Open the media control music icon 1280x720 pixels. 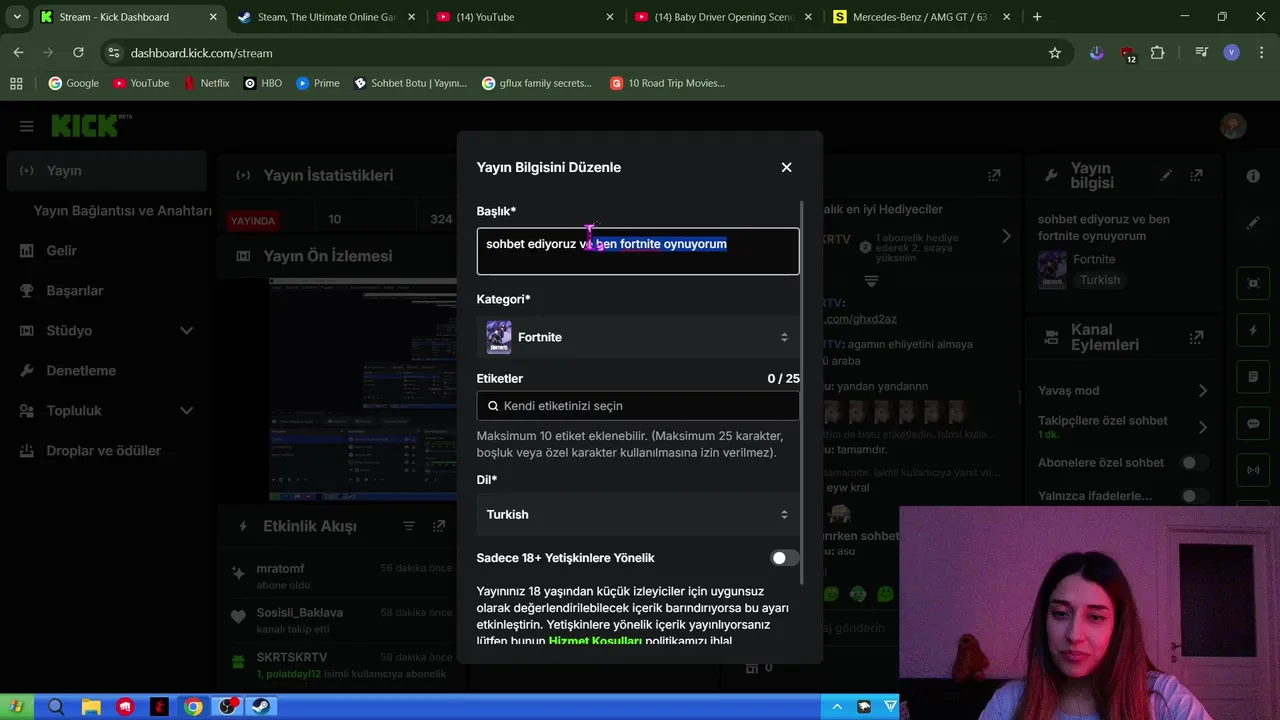pos(1202,53)
